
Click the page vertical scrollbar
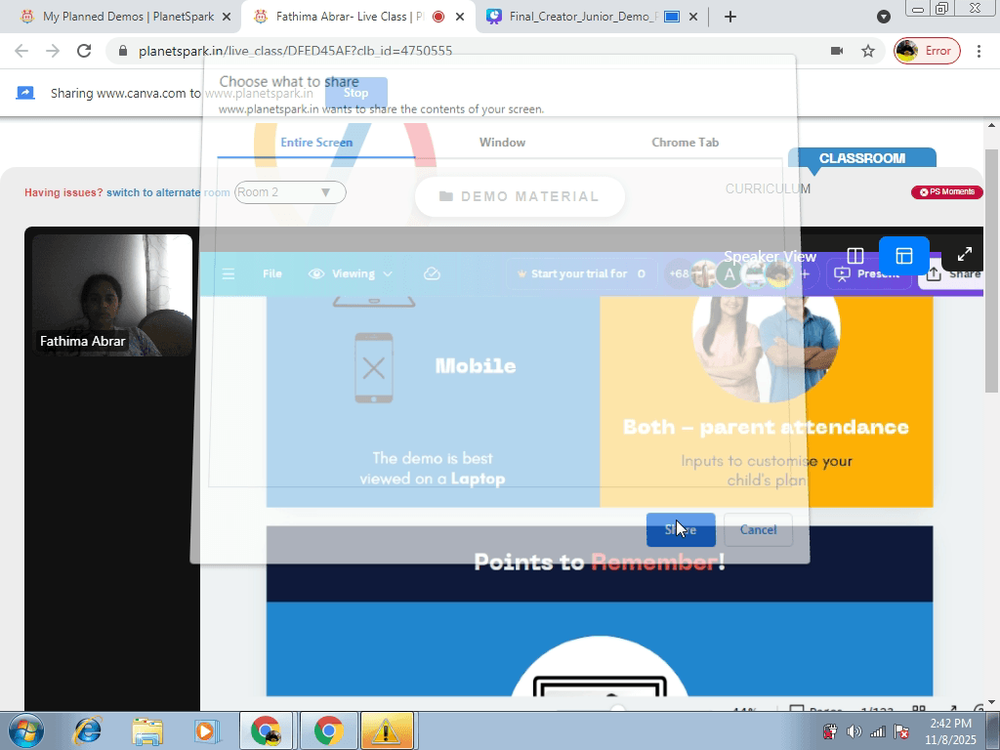pyautogui.click(x=991, y=270)
